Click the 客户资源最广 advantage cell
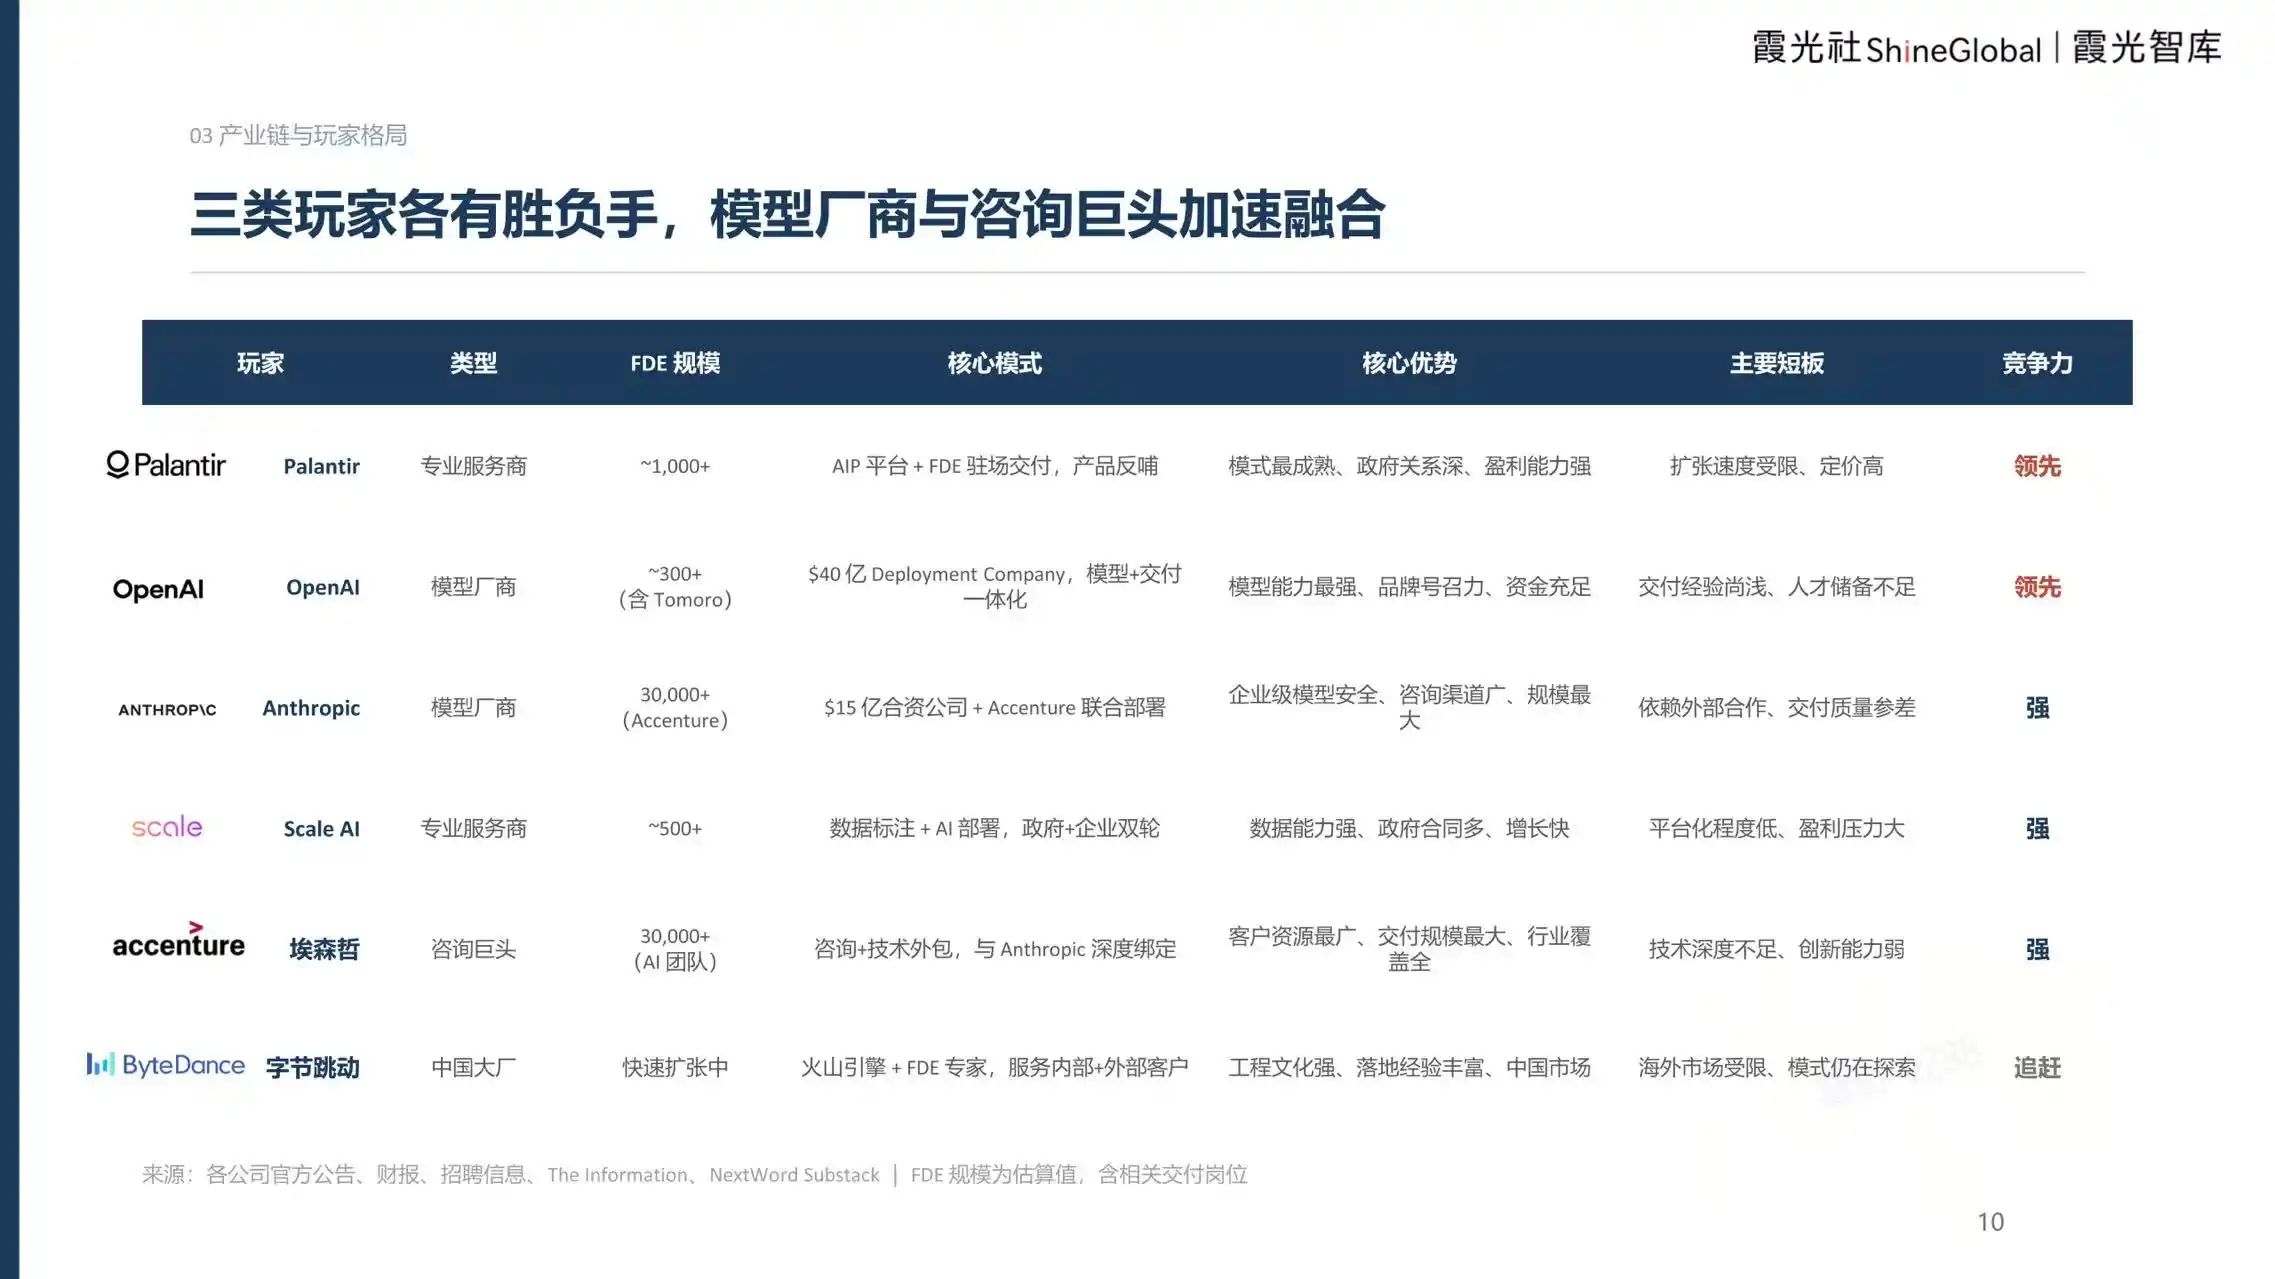This screenshot has width=2275, height=1279. coord(1409,949)
